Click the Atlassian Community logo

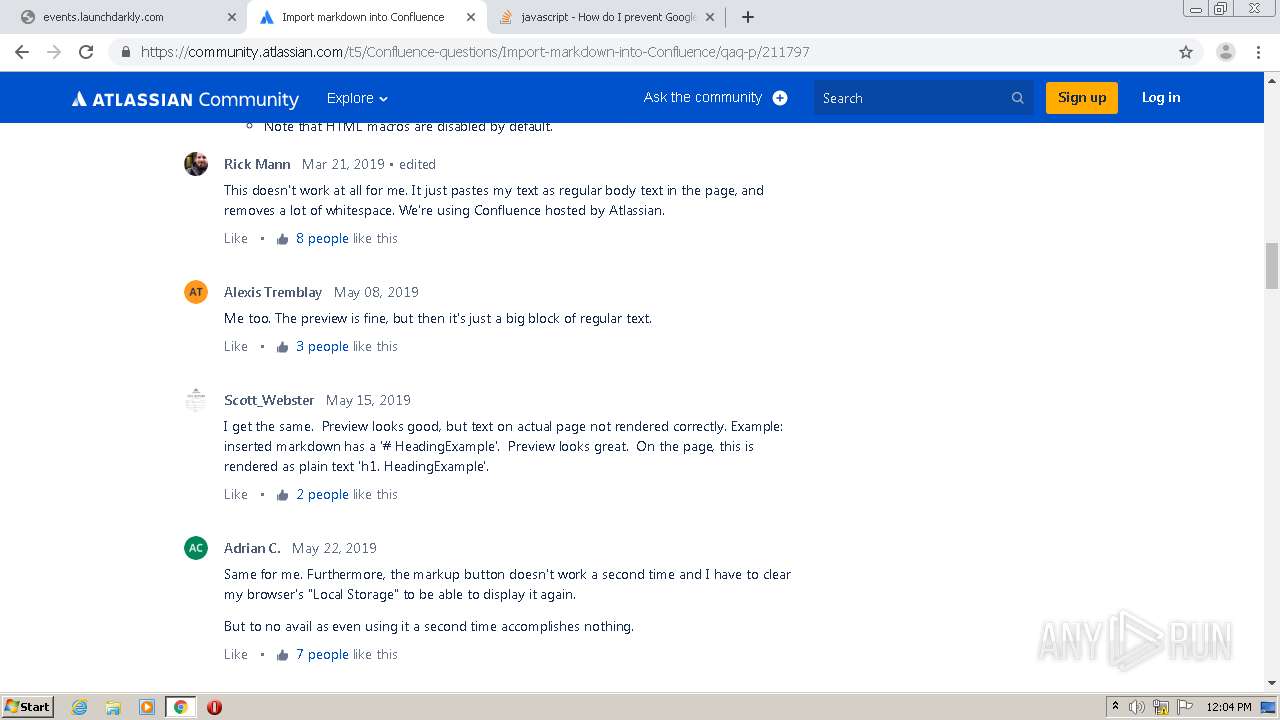tap(185, 99)
